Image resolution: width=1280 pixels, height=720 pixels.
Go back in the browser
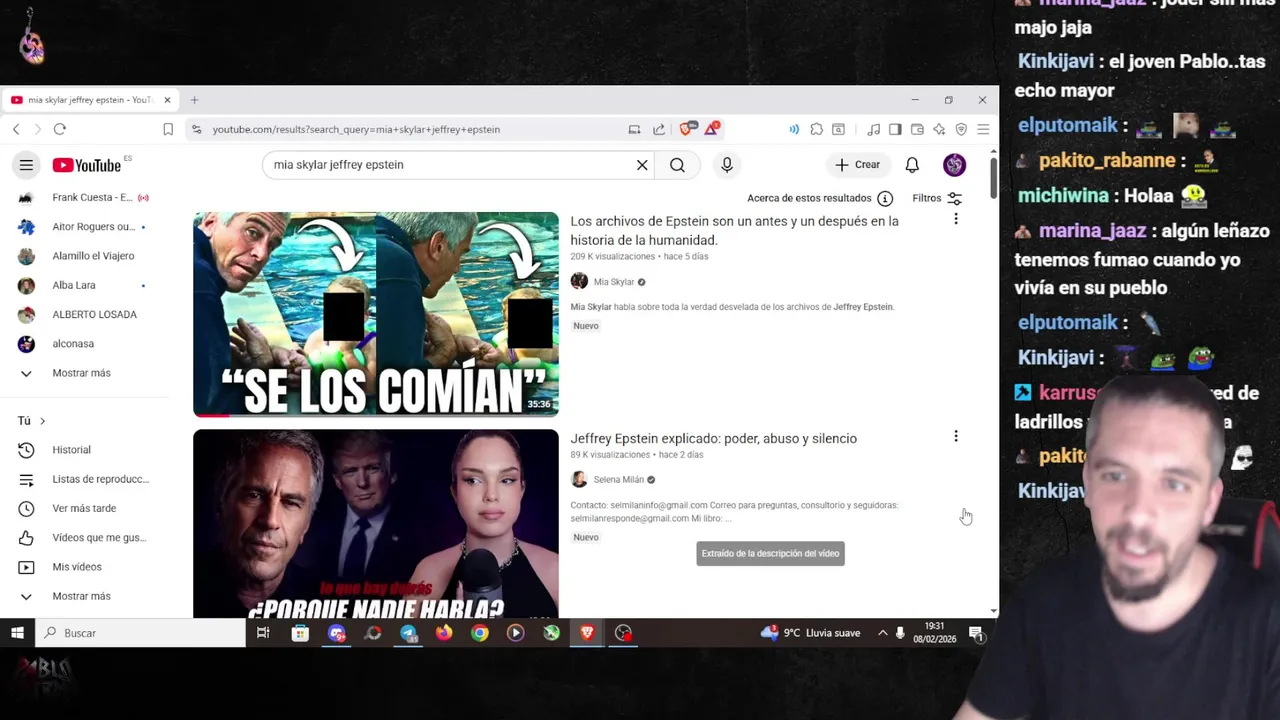coord(16,129)
